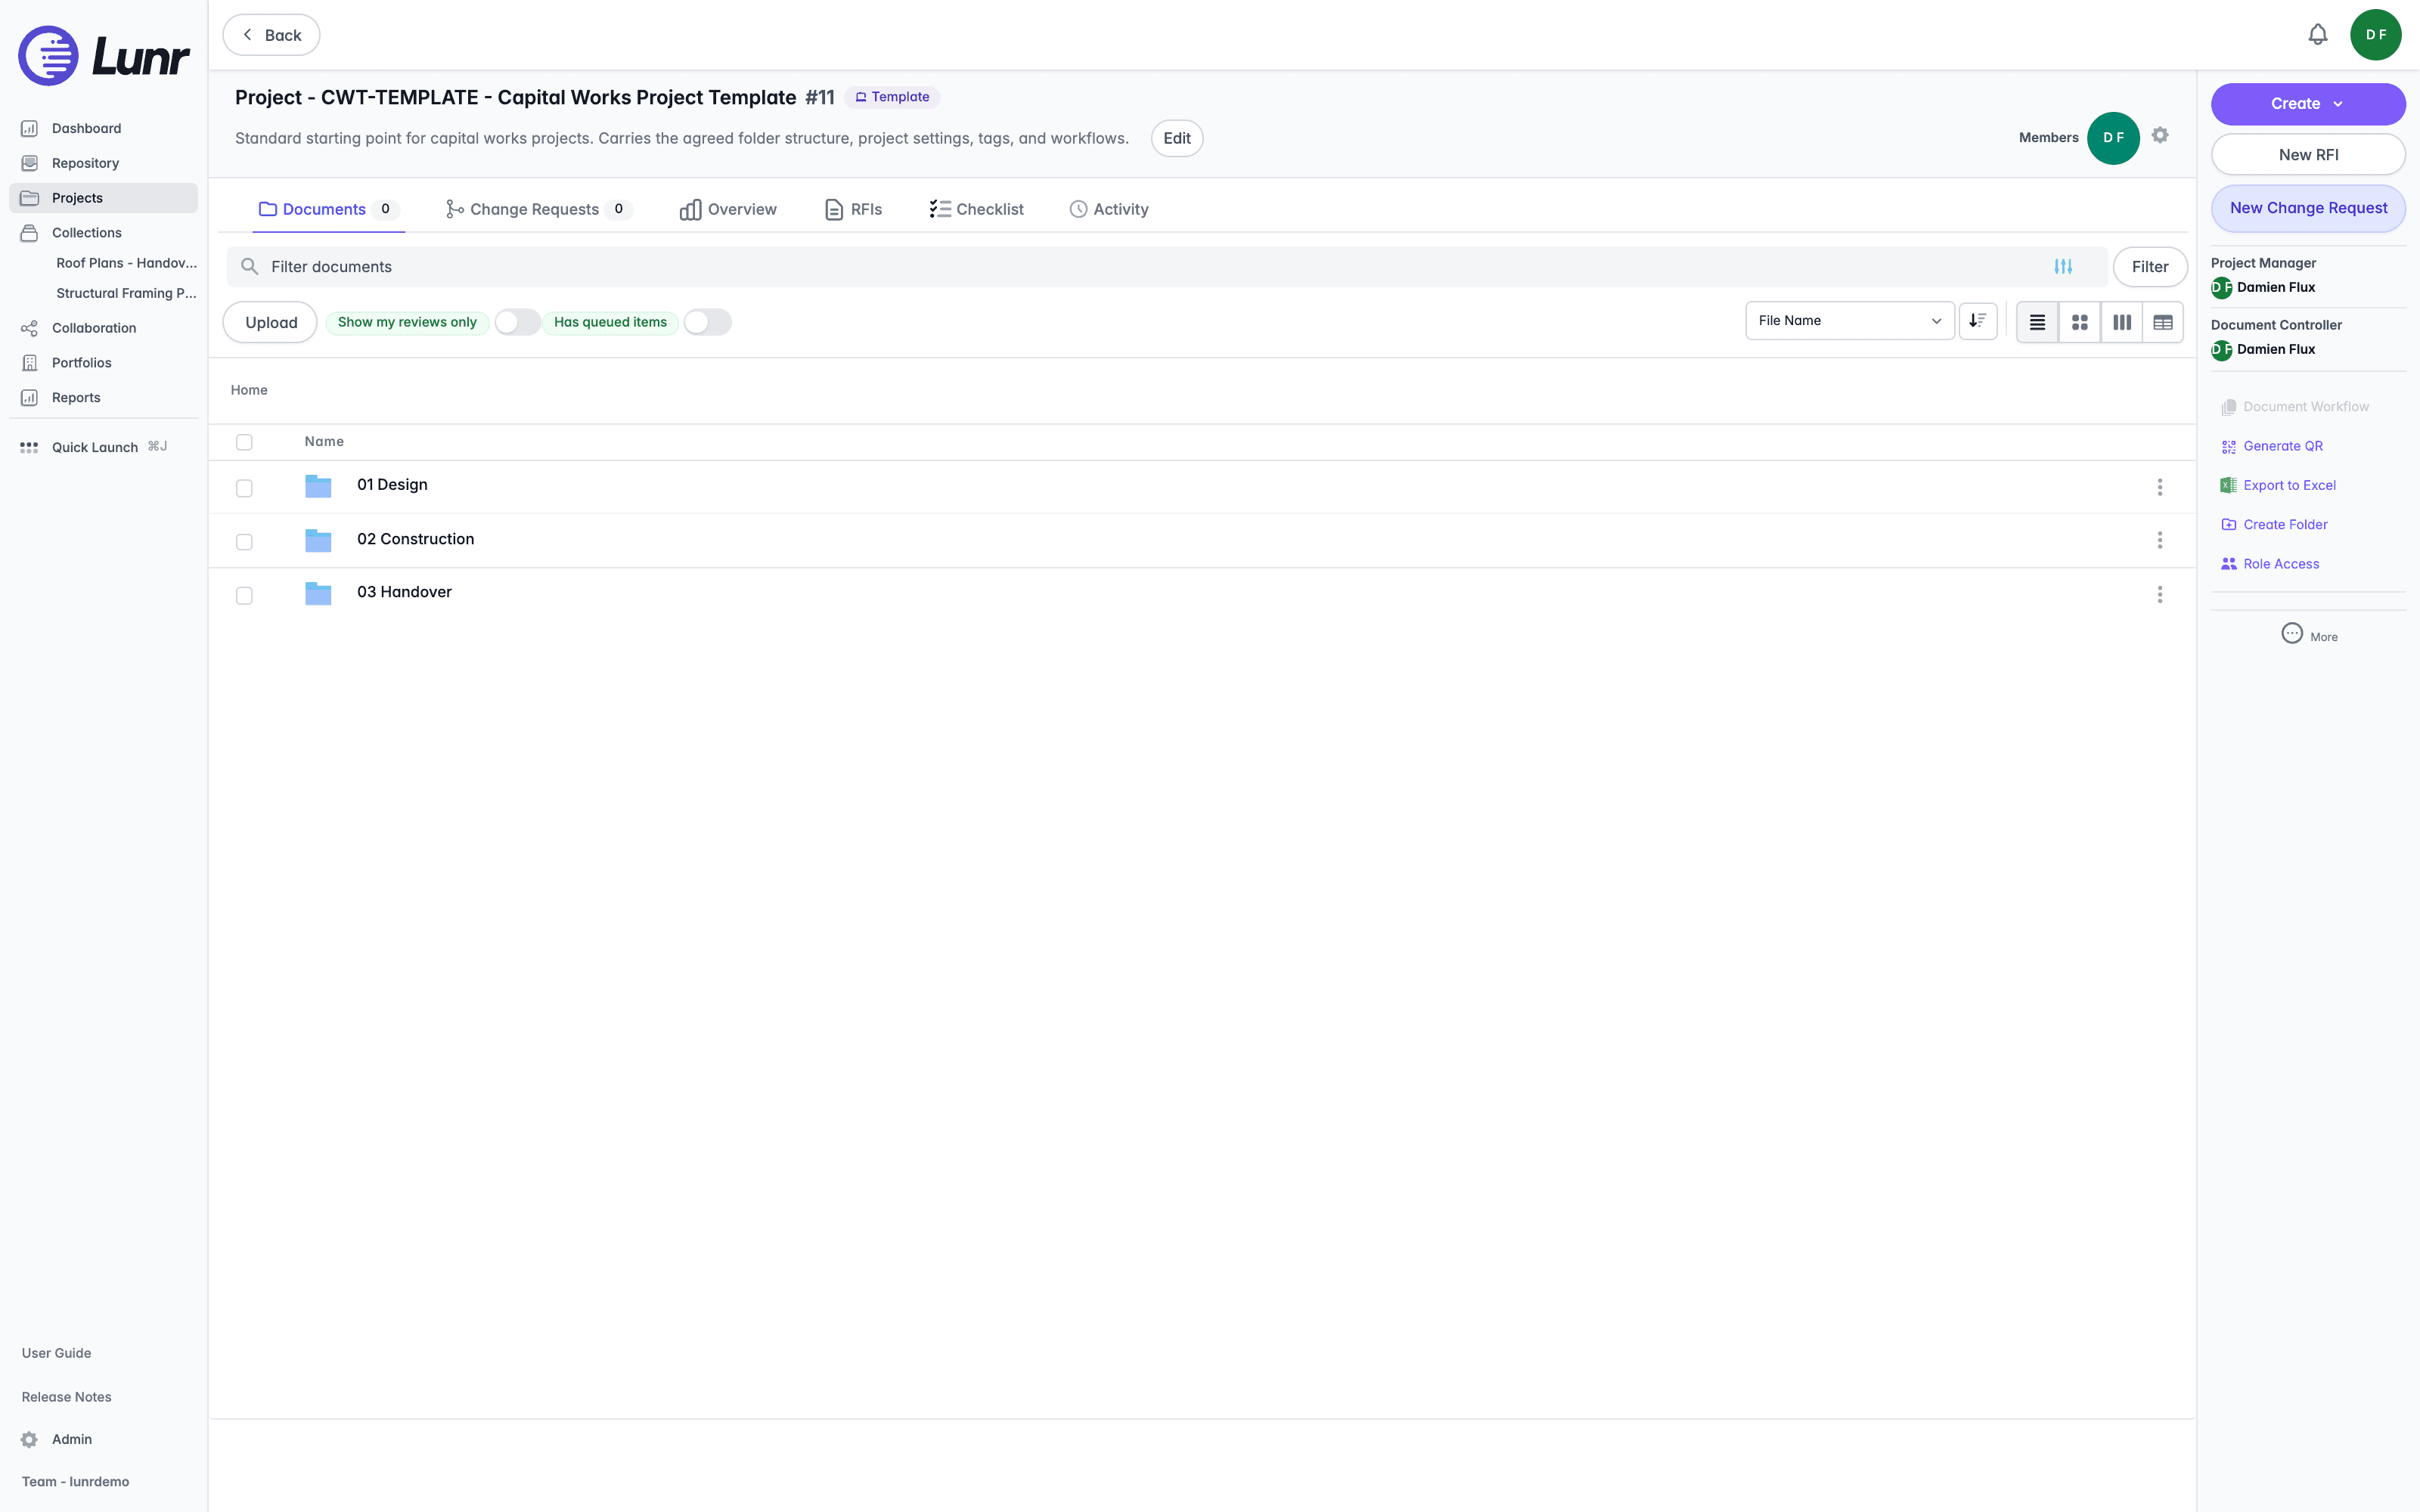The width and height of the screenshot is (2420, 1512).
Task: Click the project members settings gear
Action: tap(2160, 135)
